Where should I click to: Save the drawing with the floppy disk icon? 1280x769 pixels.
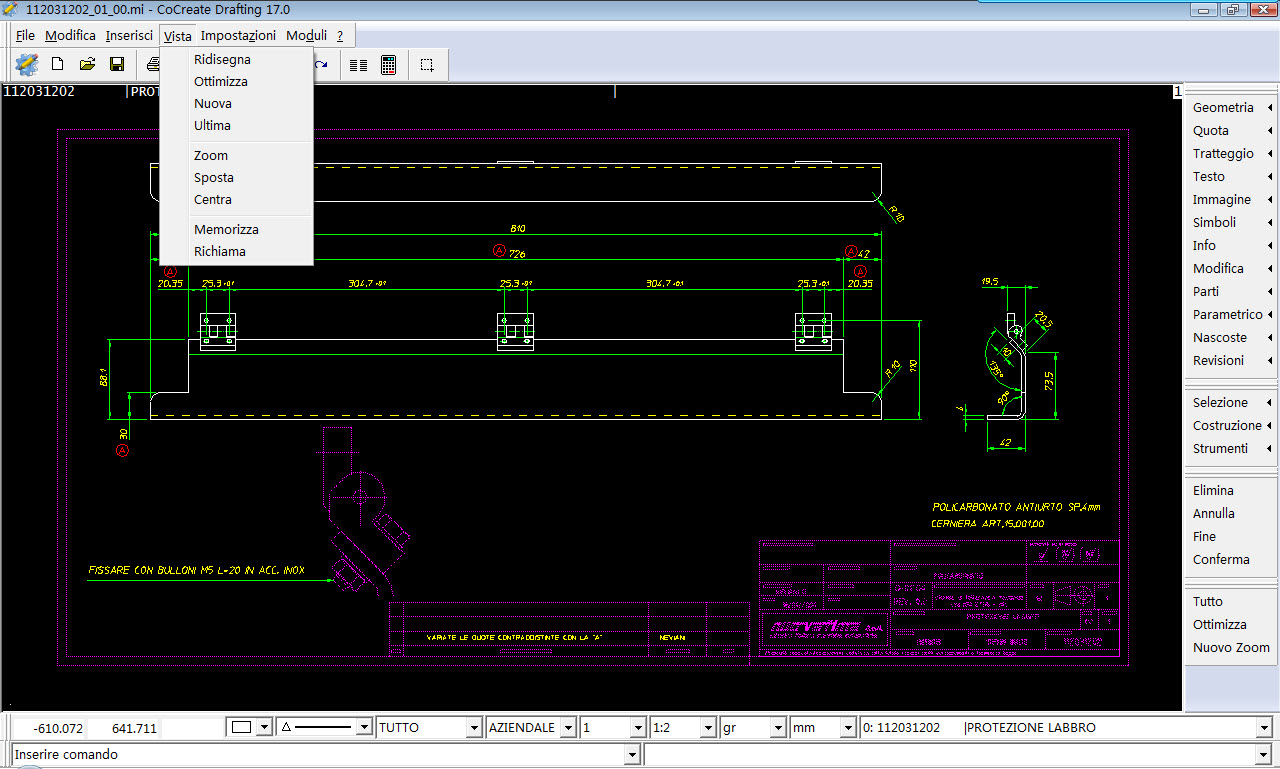[x=117, y=65]
